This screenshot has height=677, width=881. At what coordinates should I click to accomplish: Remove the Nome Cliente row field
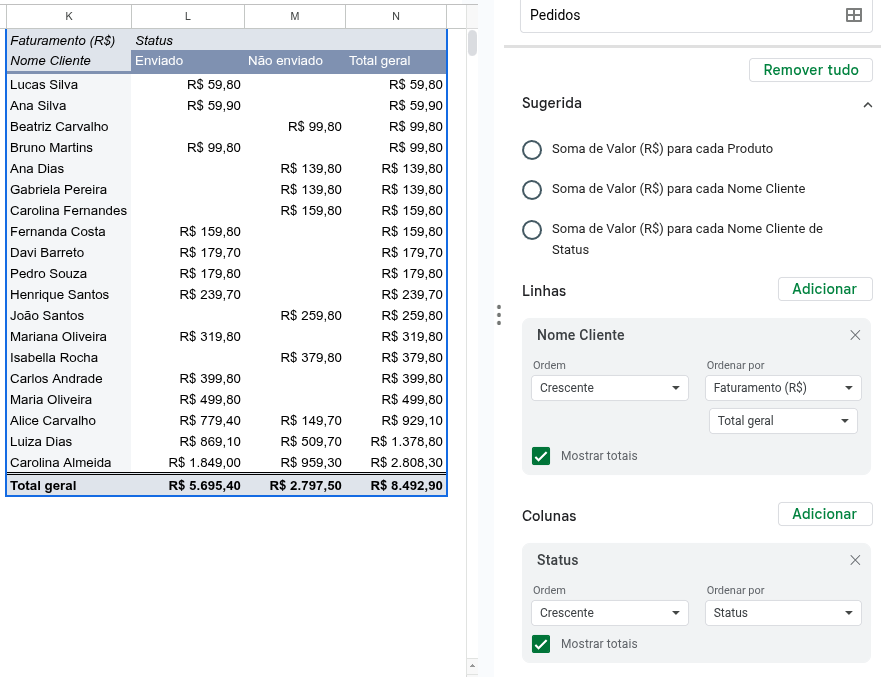click(855, 335)
